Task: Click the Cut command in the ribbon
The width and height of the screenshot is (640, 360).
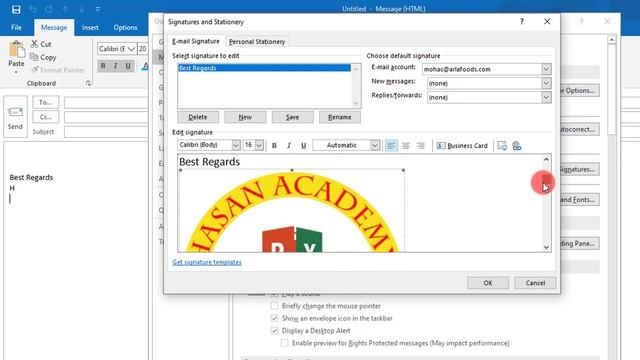Action: point(41,44)
